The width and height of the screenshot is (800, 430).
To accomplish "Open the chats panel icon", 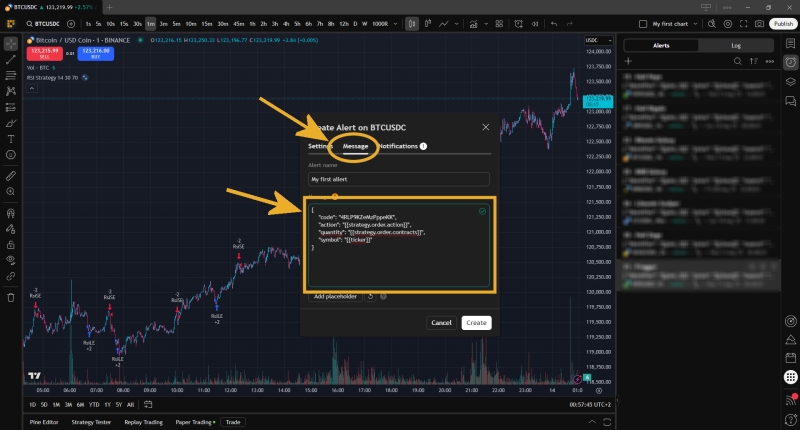I will (x=790, y=101).
